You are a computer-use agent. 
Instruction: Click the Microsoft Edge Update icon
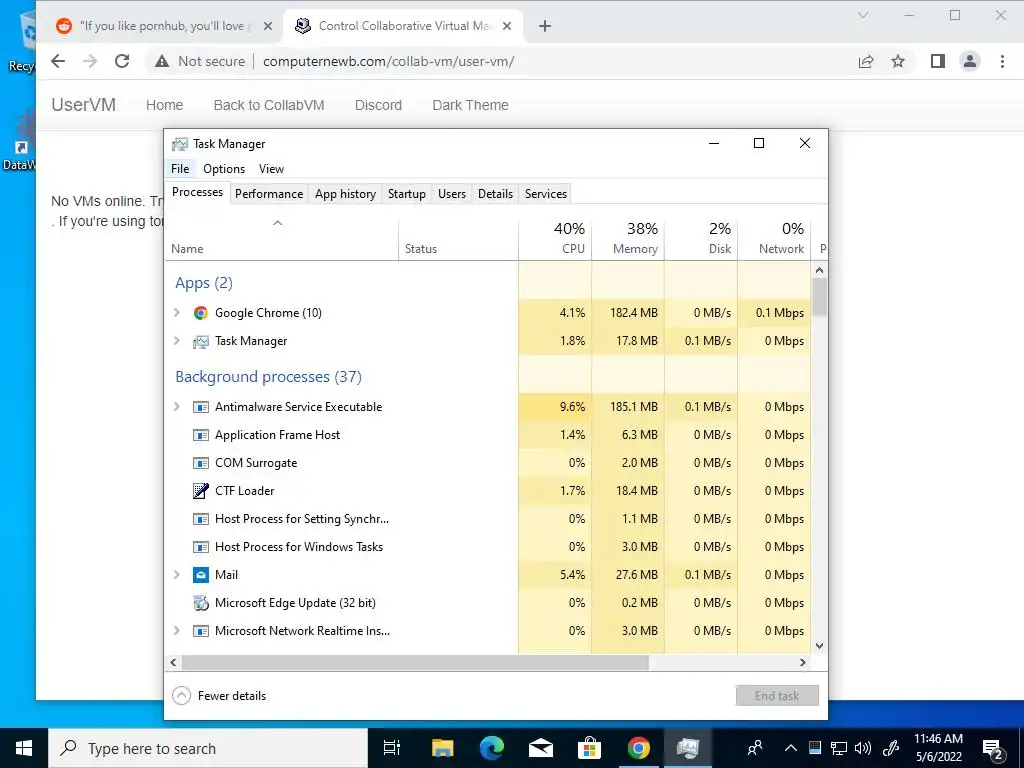tap(200, 603)
